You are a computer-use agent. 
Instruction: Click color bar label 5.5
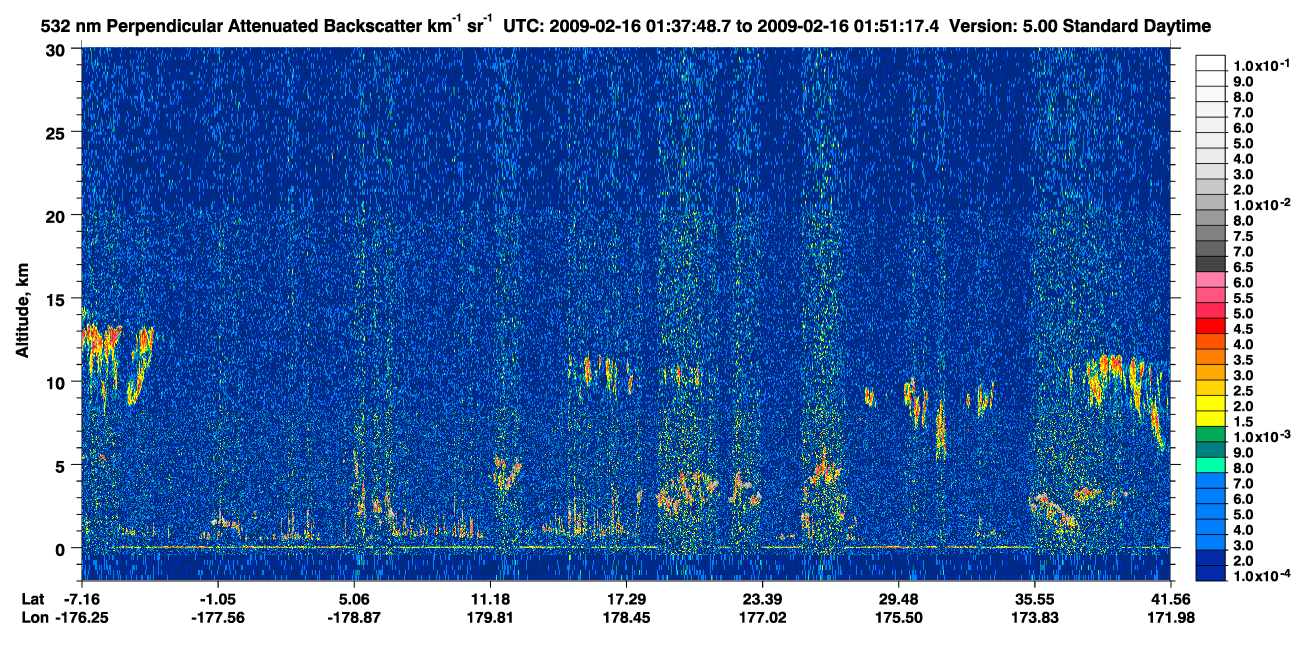click(1242, 299)
